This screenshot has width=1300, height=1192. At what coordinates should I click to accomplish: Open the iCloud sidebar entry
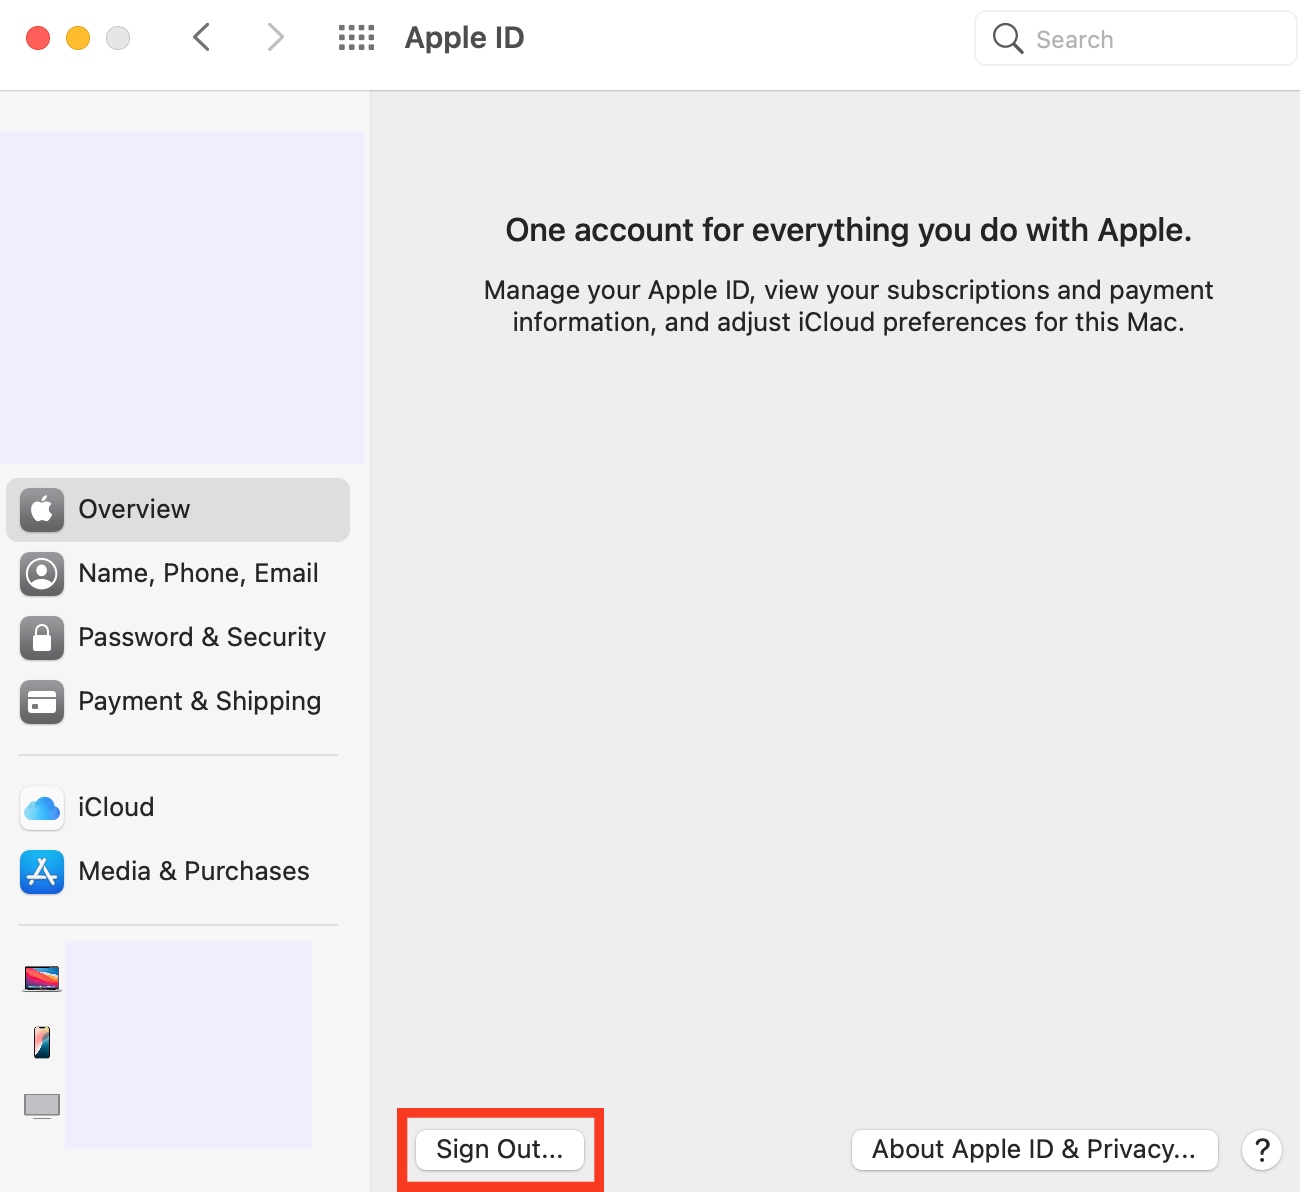tap(116, 808)
